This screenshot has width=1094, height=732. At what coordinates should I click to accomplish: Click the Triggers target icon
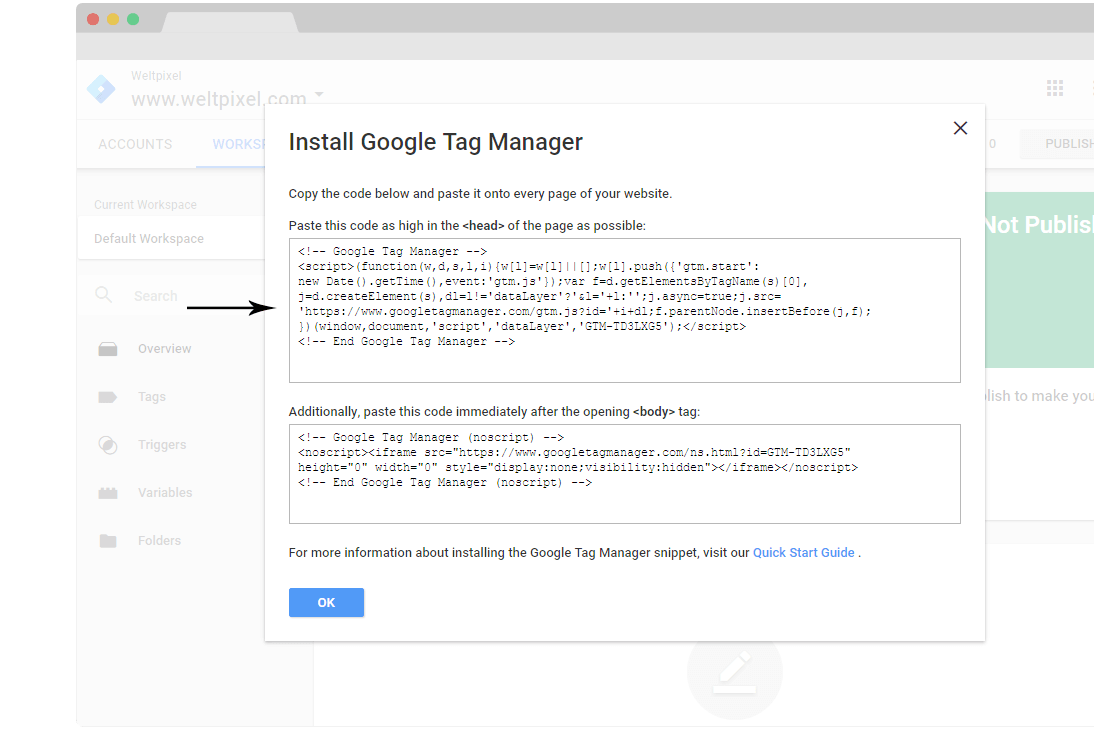point(108,444)
